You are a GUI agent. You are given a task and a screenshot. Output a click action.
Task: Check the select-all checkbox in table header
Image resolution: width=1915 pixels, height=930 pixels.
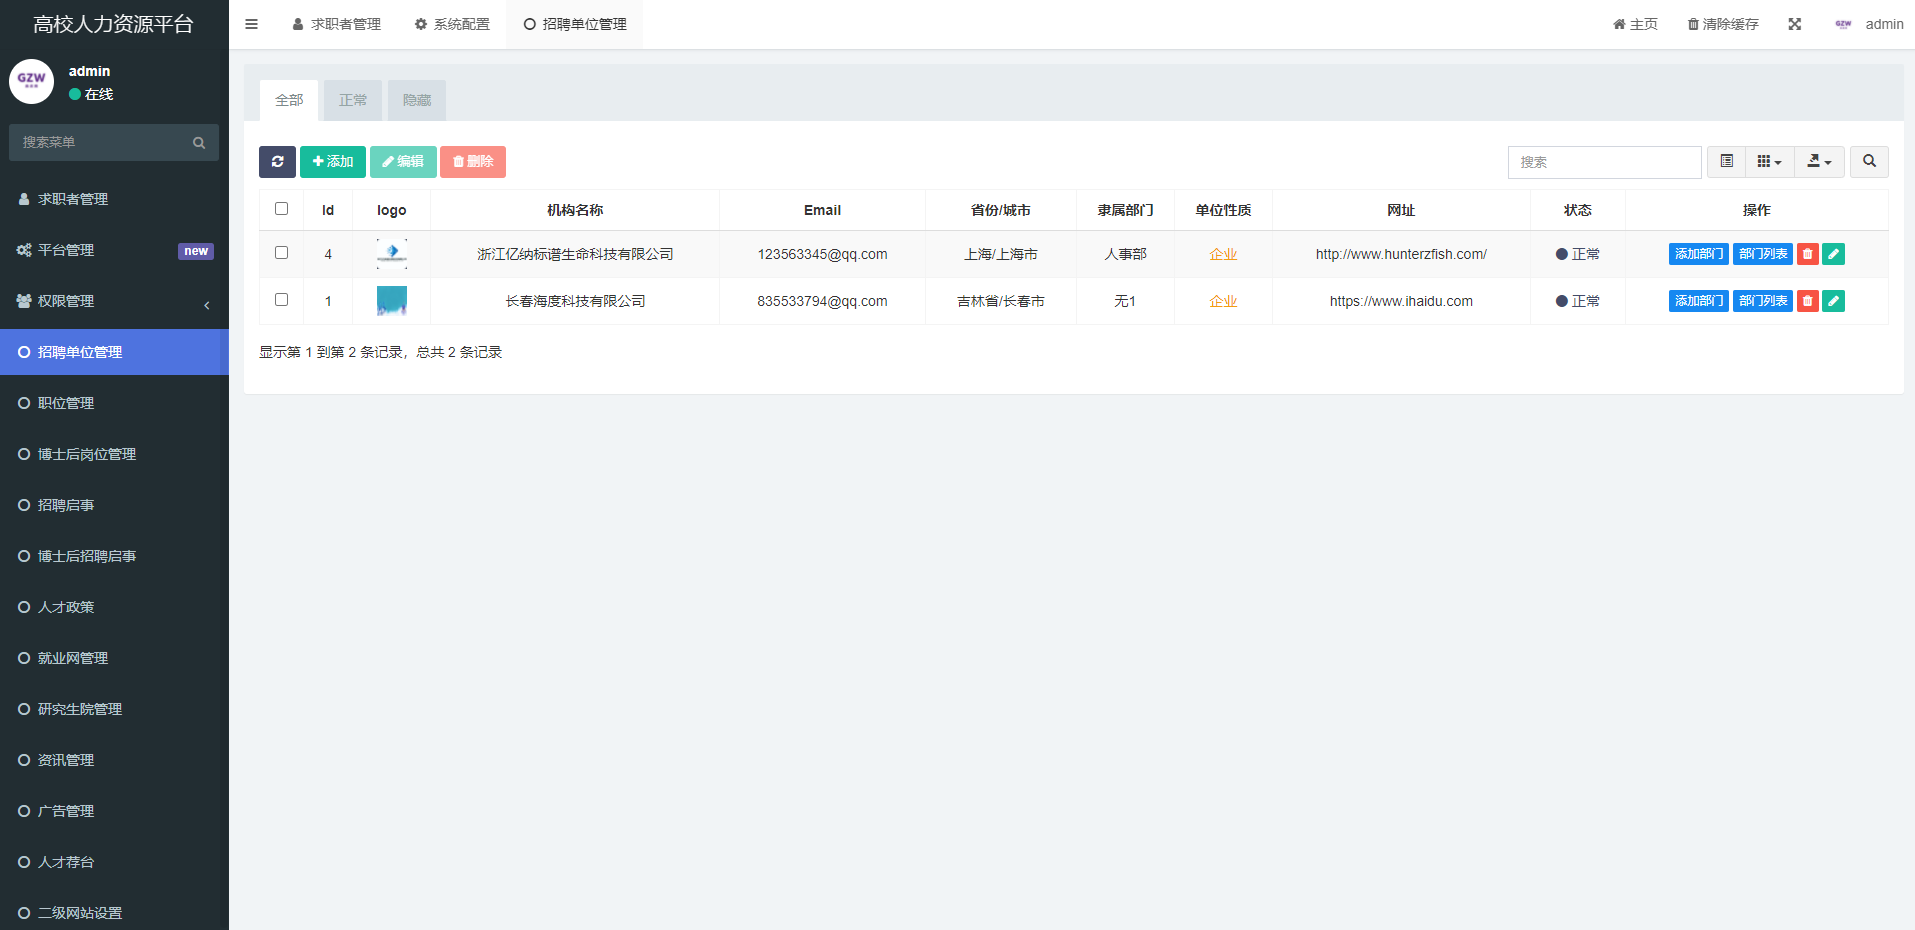click(281, 209)
